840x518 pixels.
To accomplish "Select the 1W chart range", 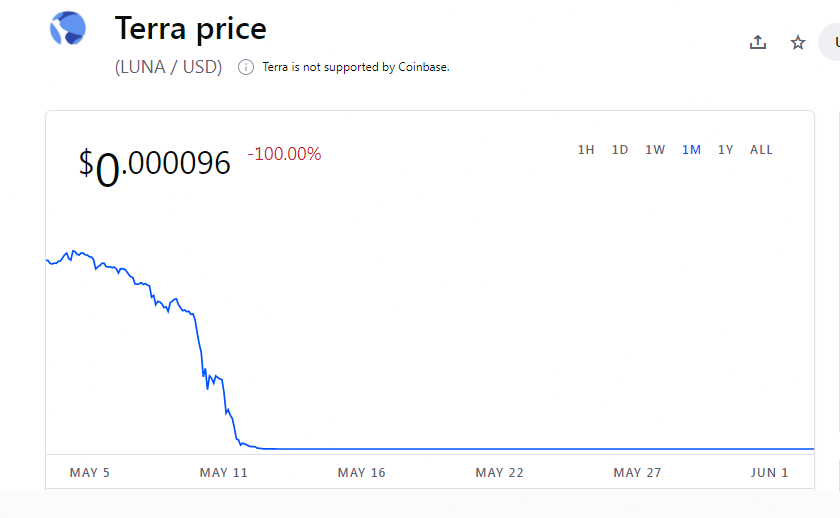I will [x=655, y=150].
